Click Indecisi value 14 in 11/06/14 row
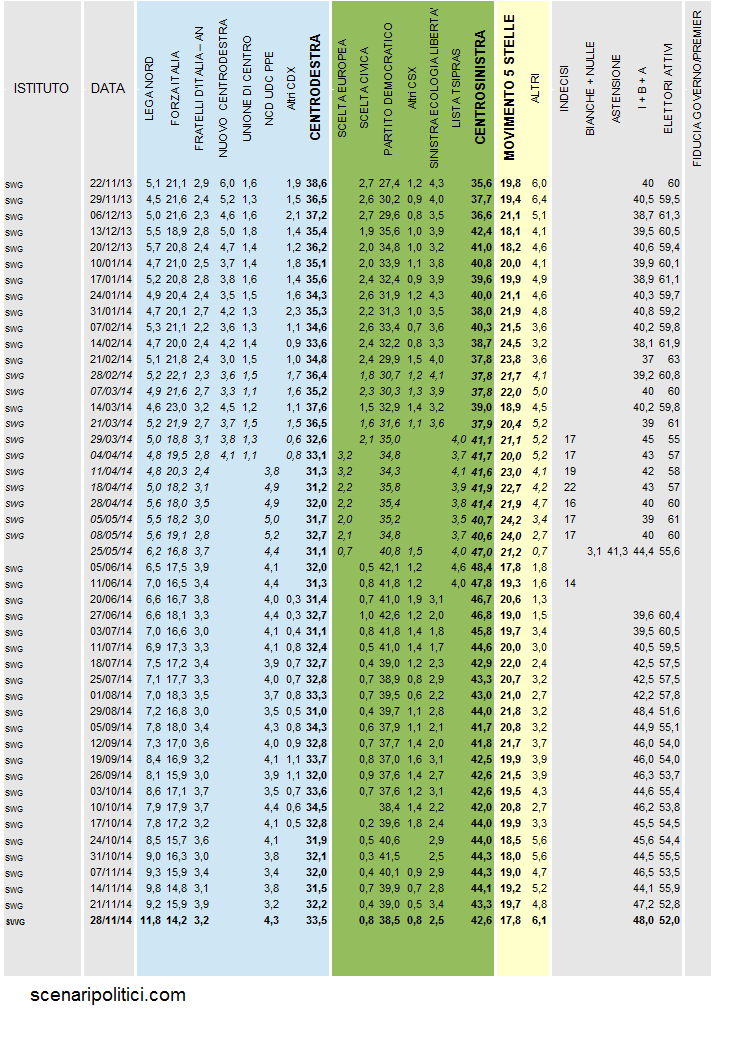This screenshot has height=1059, width=730. 570,583
